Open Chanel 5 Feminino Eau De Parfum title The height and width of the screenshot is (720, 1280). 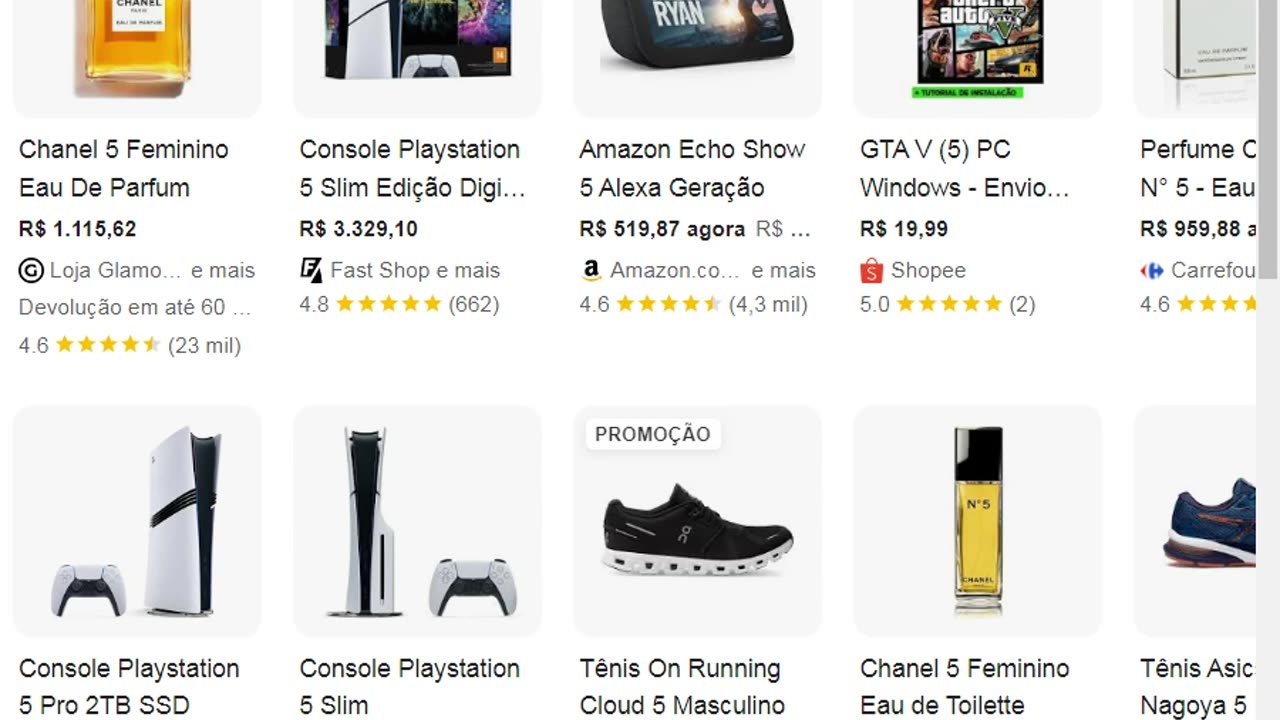click(124, 168)
